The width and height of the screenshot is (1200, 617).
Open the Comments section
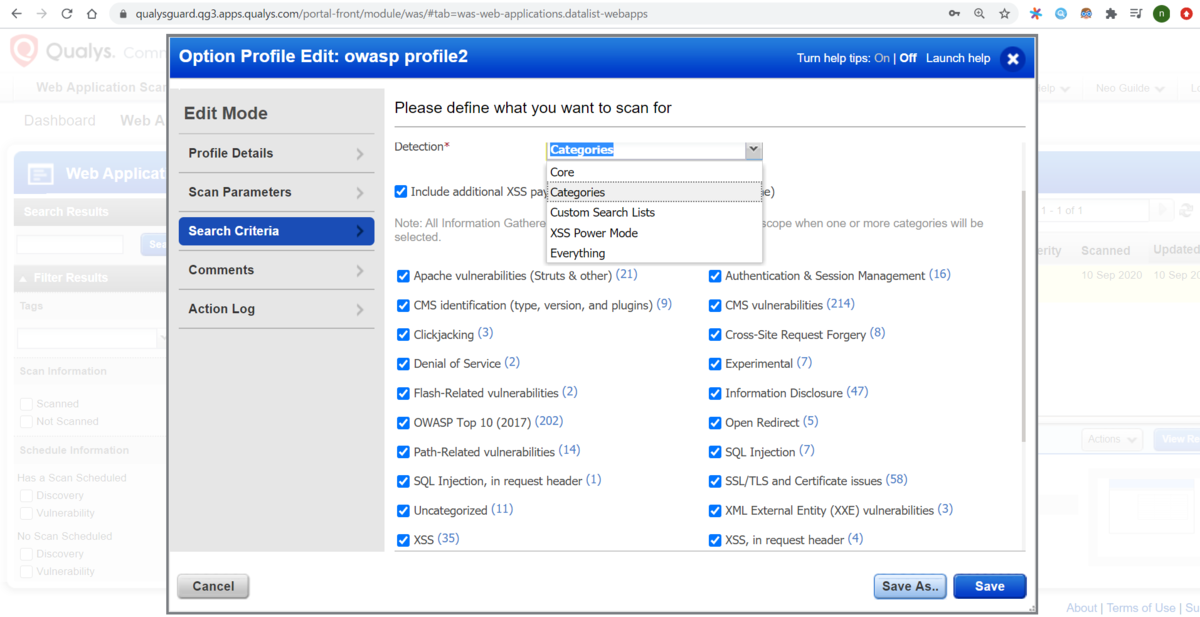(x=276, y=270)
